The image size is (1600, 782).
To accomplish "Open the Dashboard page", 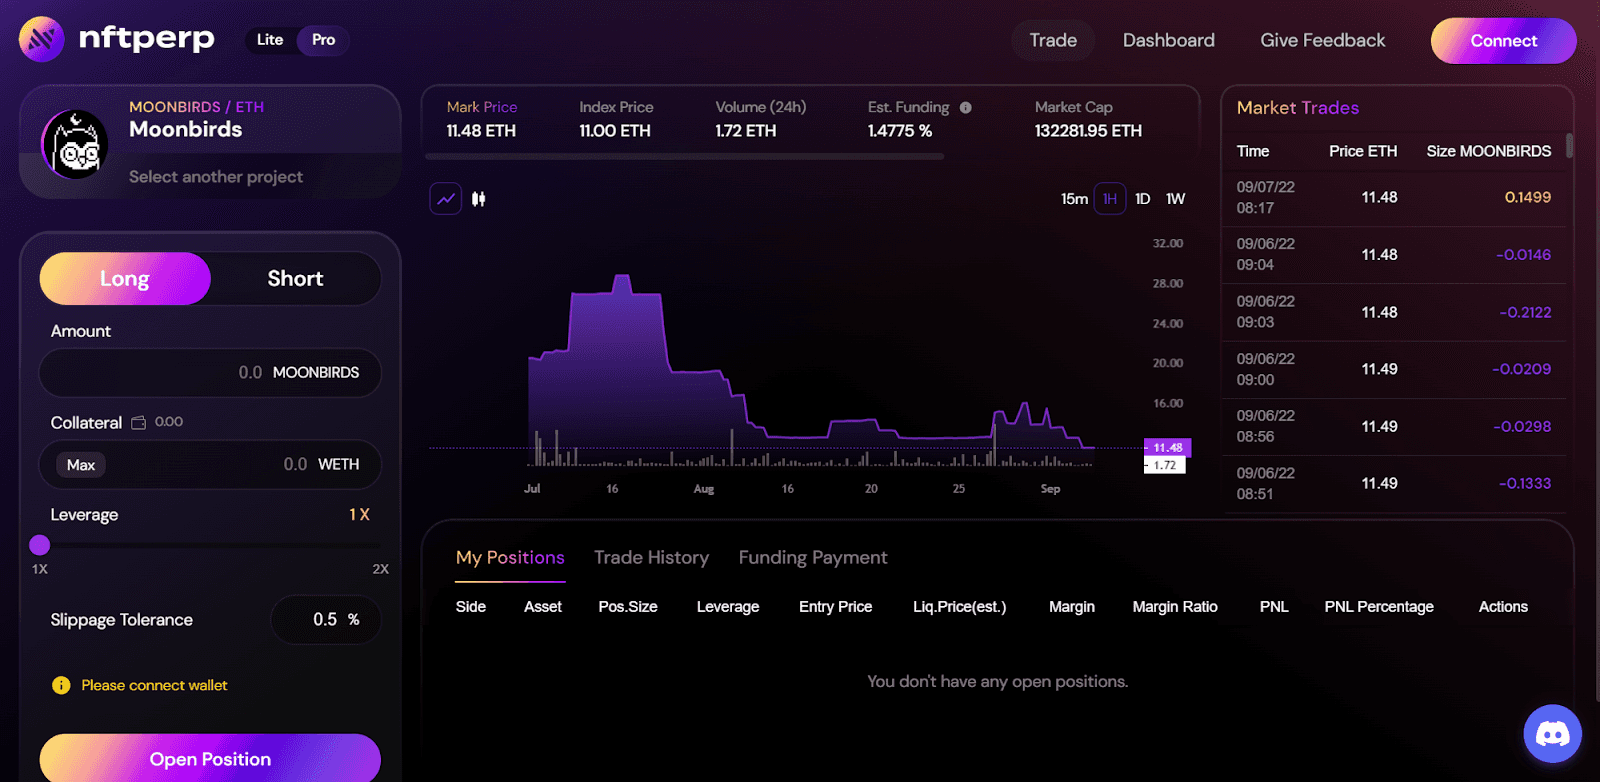I will [x=1169, y=40].
